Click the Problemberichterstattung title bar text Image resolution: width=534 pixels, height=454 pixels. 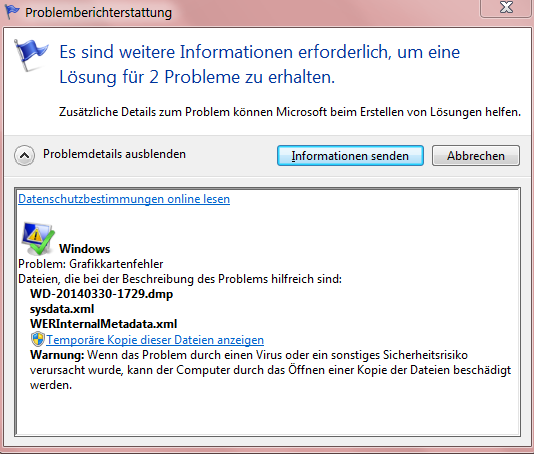tap(98, 13)
